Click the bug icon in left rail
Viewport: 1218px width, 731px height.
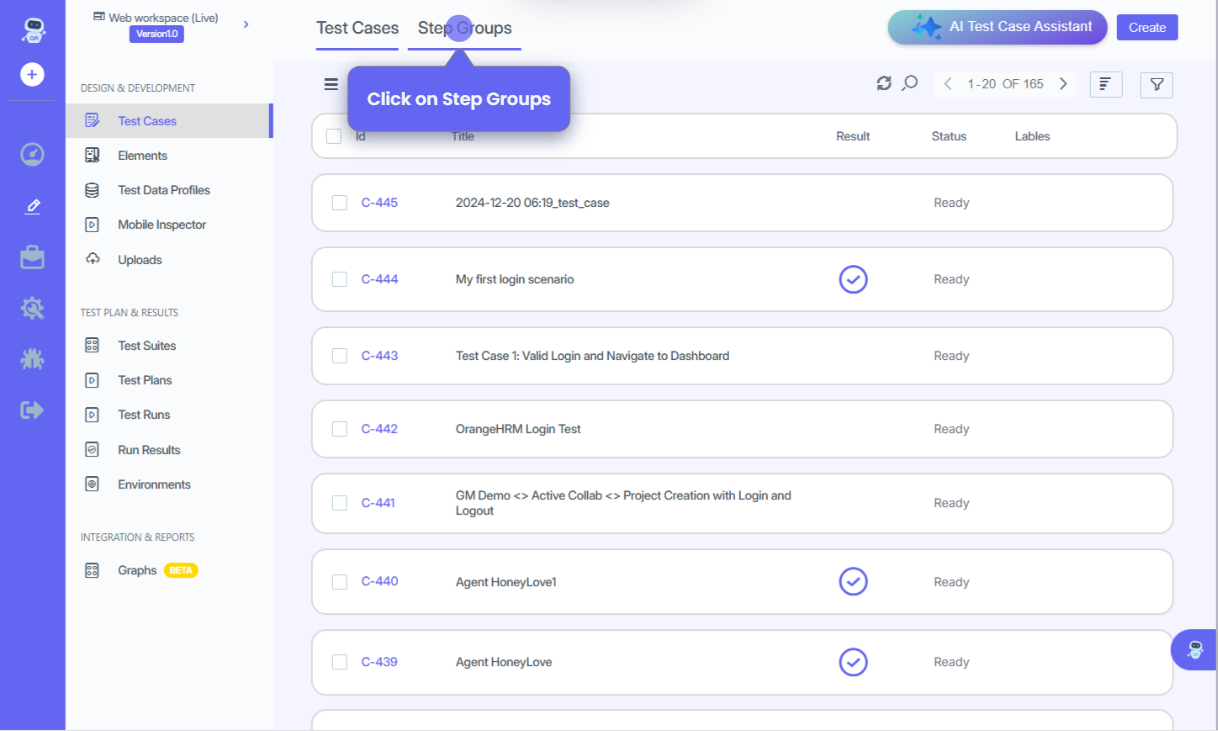(x=32, y=359)
